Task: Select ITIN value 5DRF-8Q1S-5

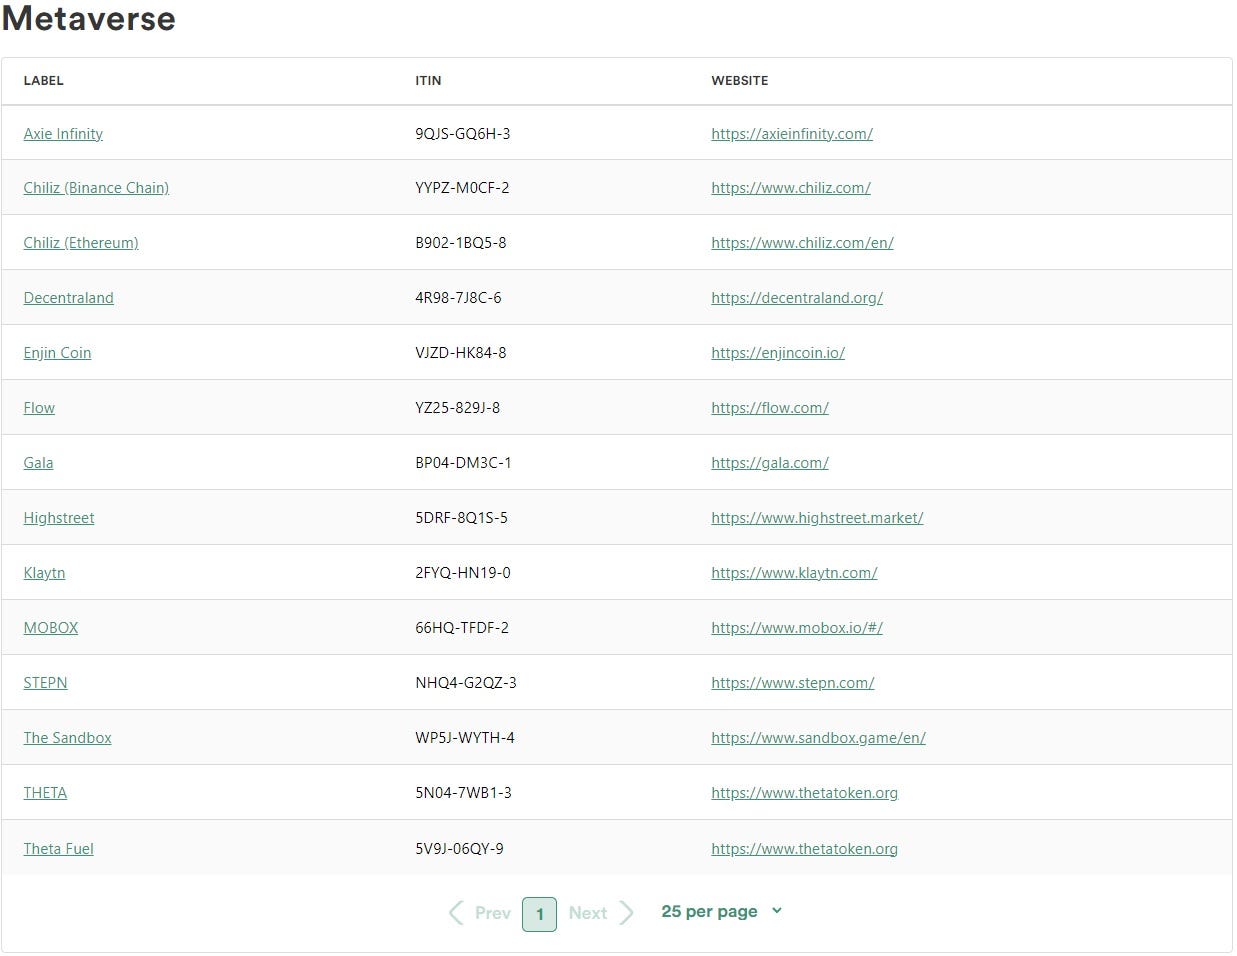Action: click(461, 518)
